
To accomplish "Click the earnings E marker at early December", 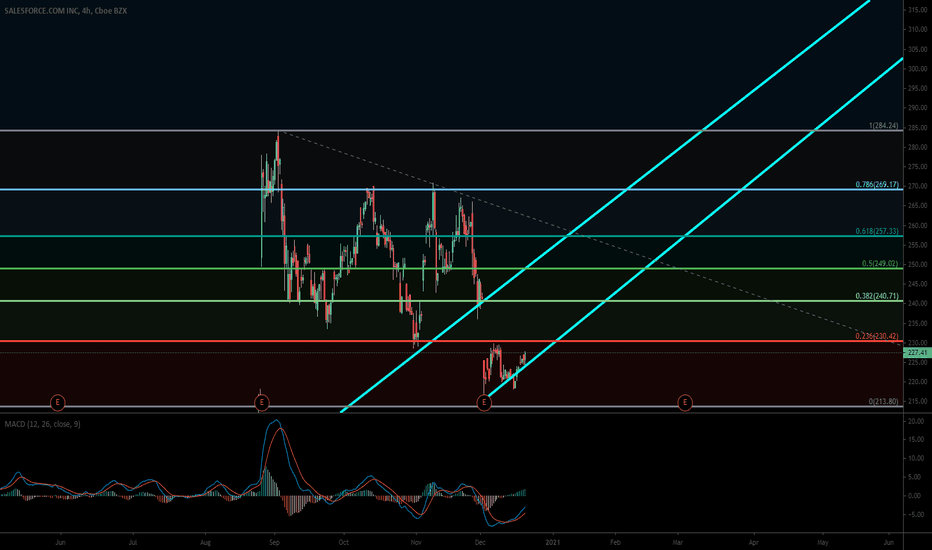I will pyautogui.click(x=484, y=403).
